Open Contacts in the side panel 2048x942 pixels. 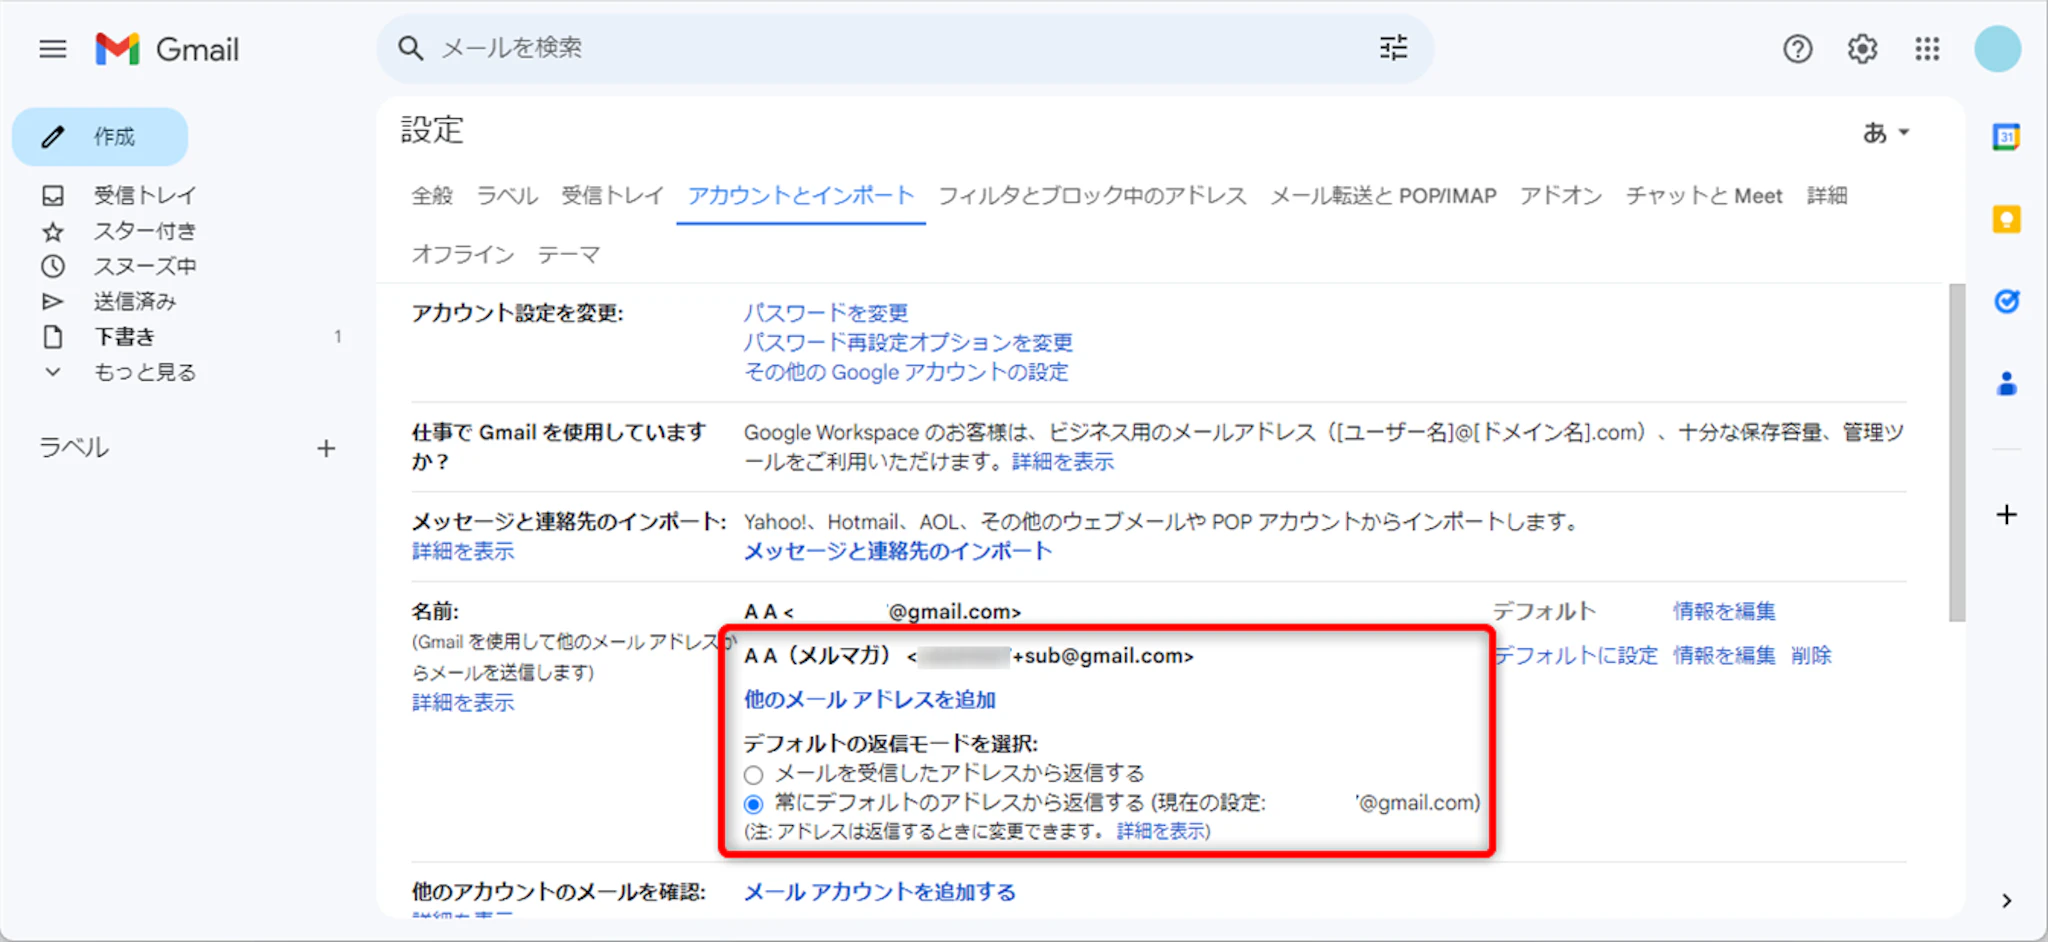click(2006, 384)
